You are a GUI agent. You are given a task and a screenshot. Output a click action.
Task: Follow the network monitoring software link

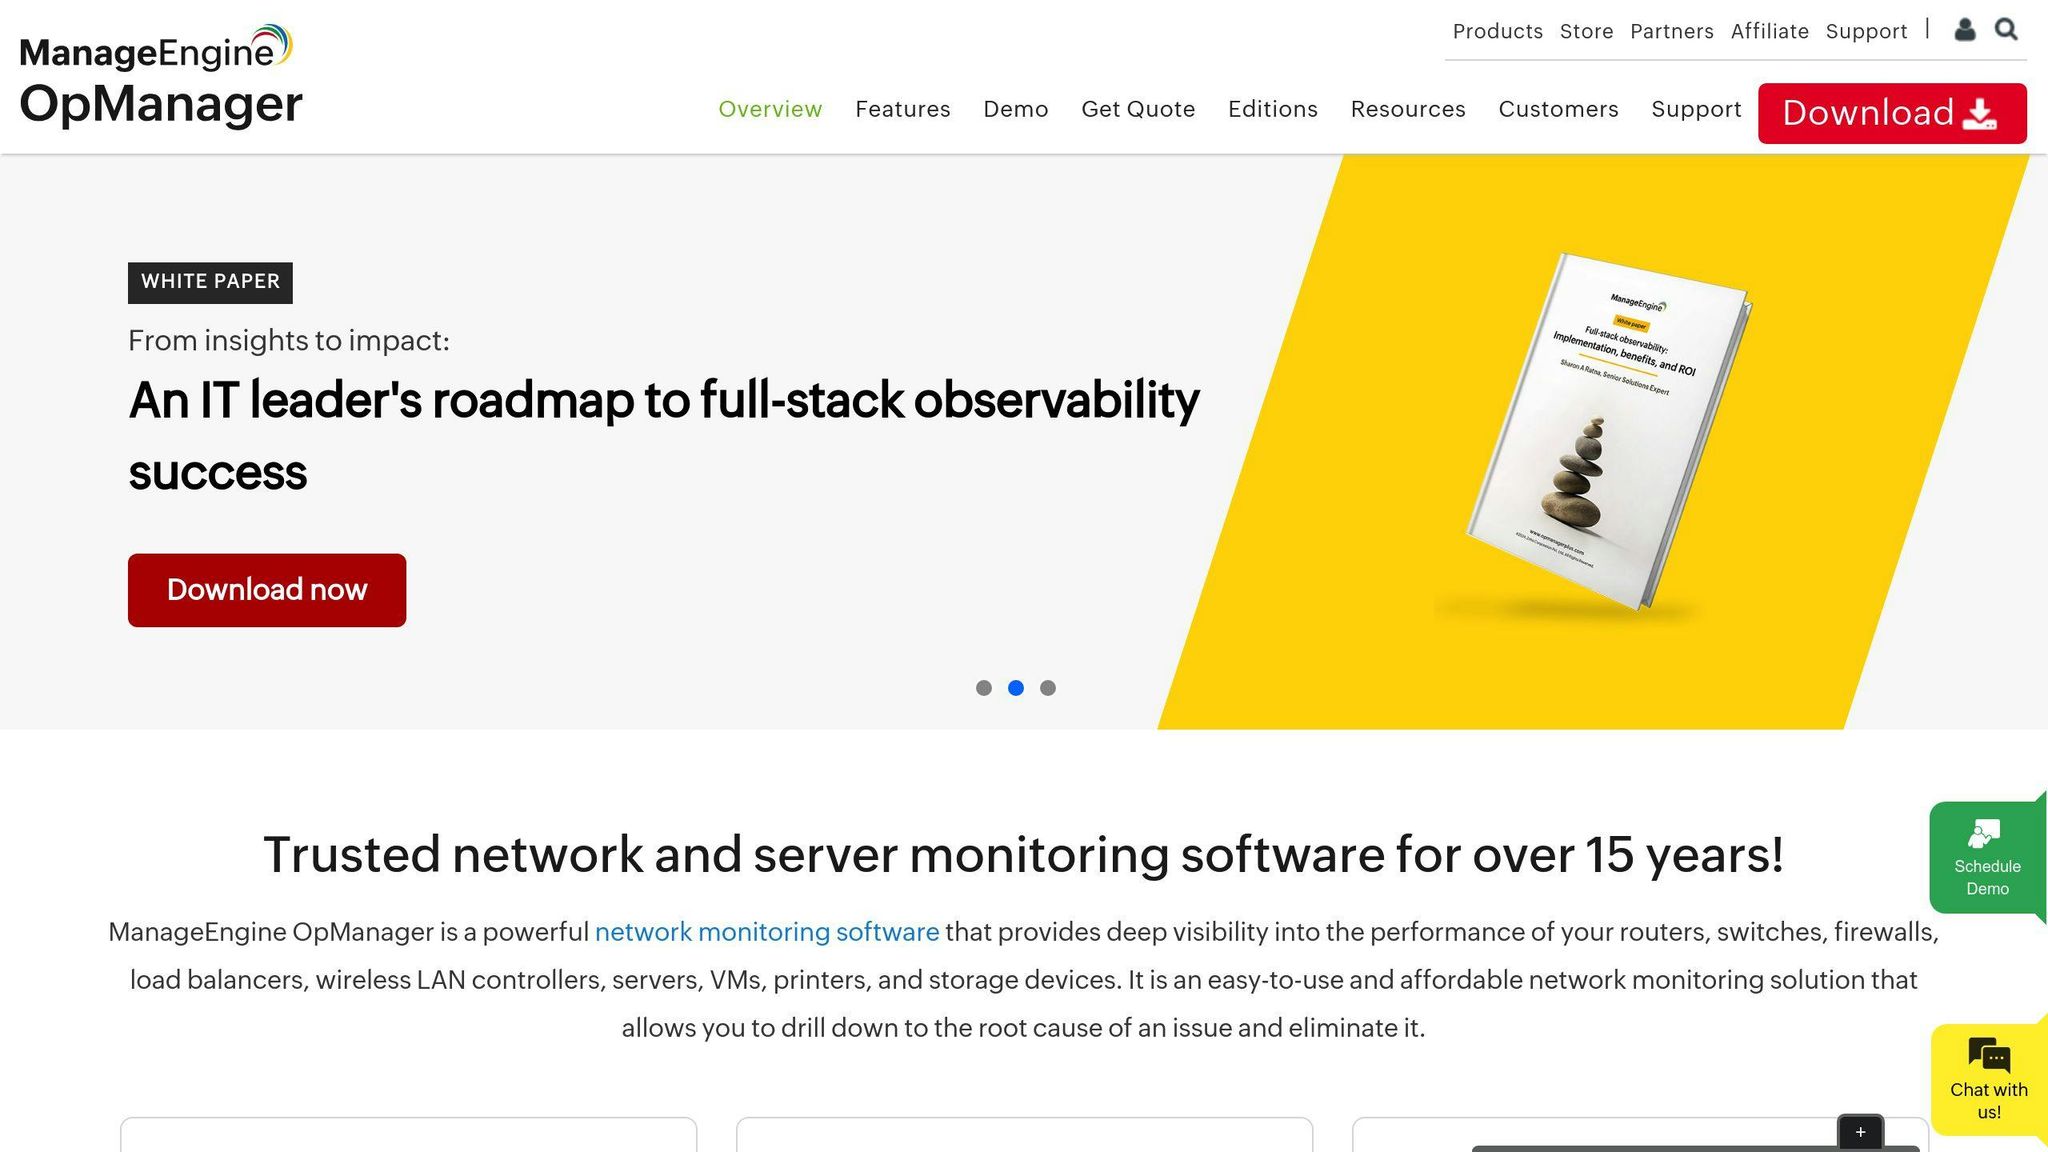tap(766, 931)
